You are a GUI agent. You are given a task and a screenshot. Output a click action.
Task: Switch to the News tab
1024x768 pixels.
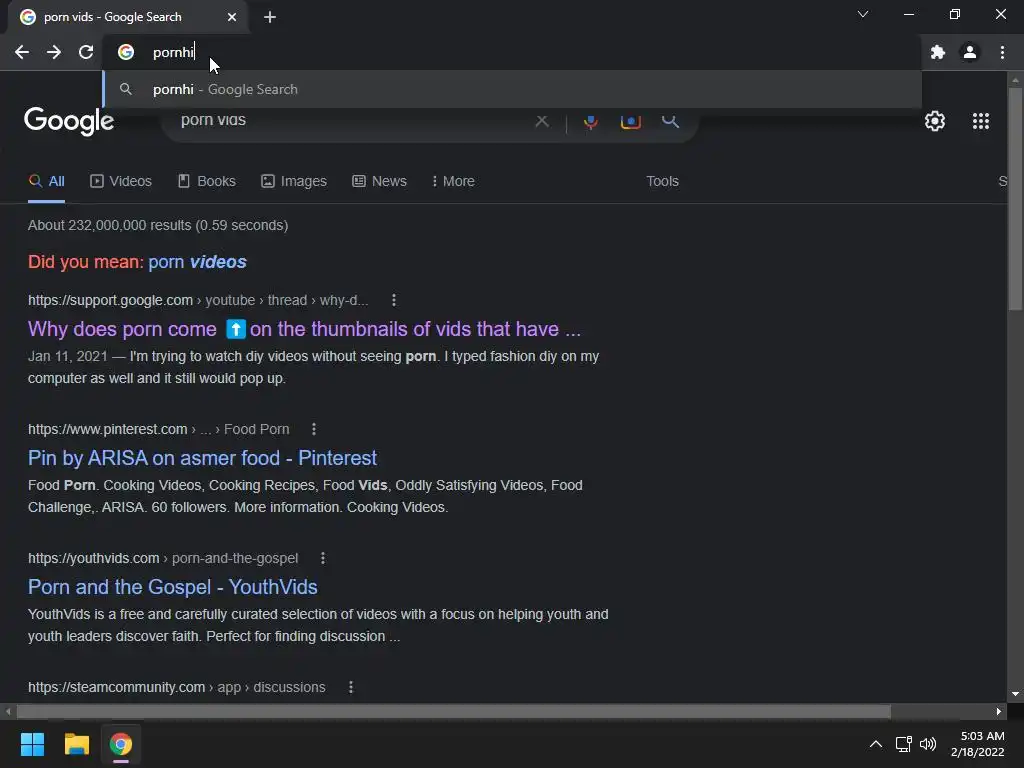coord(379,182)
